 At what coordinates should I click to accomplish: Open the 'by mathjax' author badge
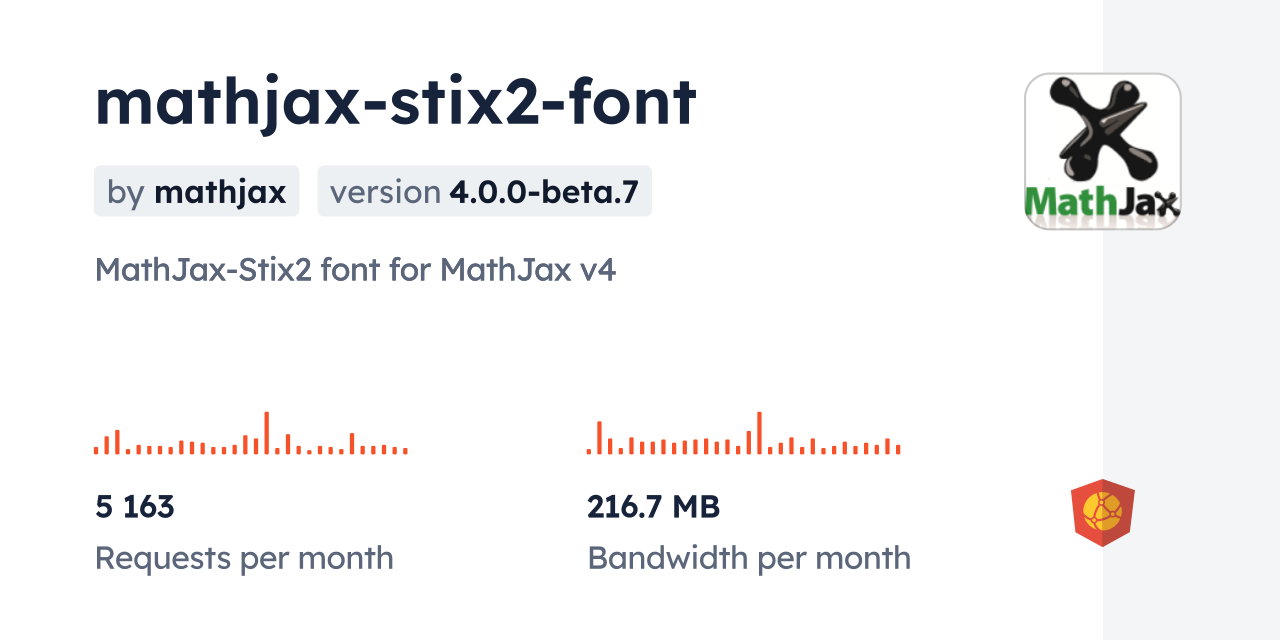click(x=196, y=191)
